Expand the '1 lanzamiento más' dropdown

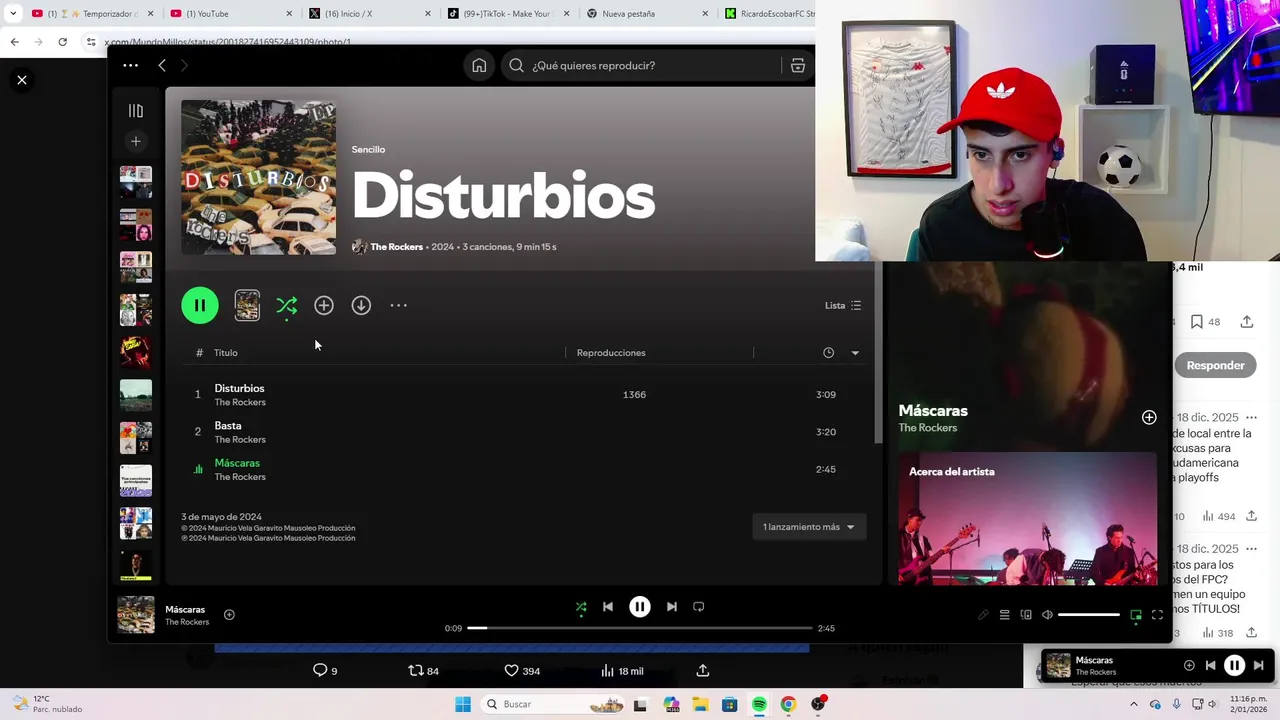click(809, 527)
